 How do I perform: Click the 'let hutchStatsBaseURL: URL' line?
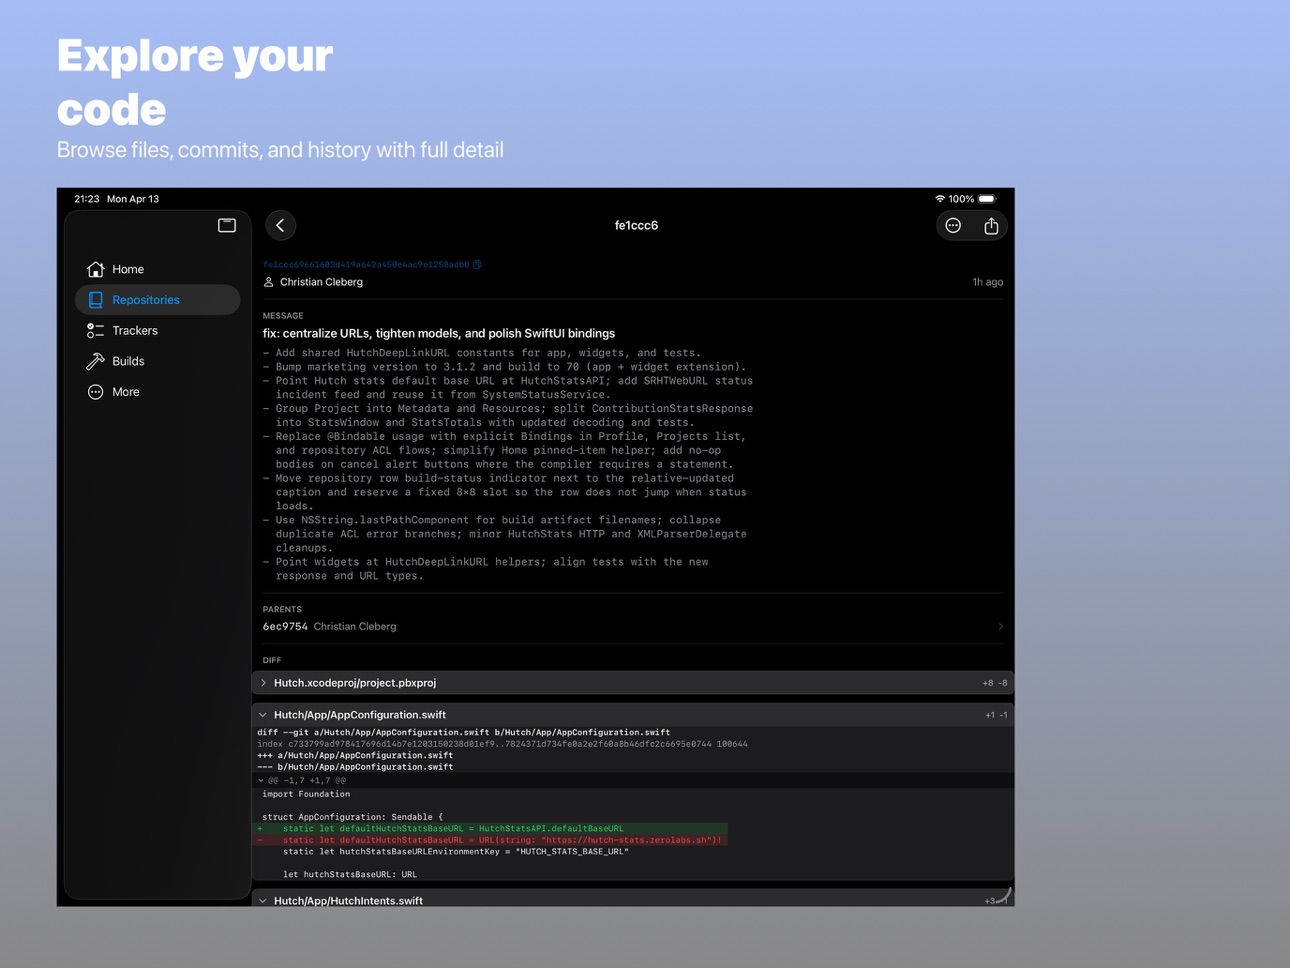(x=350, y=874)
